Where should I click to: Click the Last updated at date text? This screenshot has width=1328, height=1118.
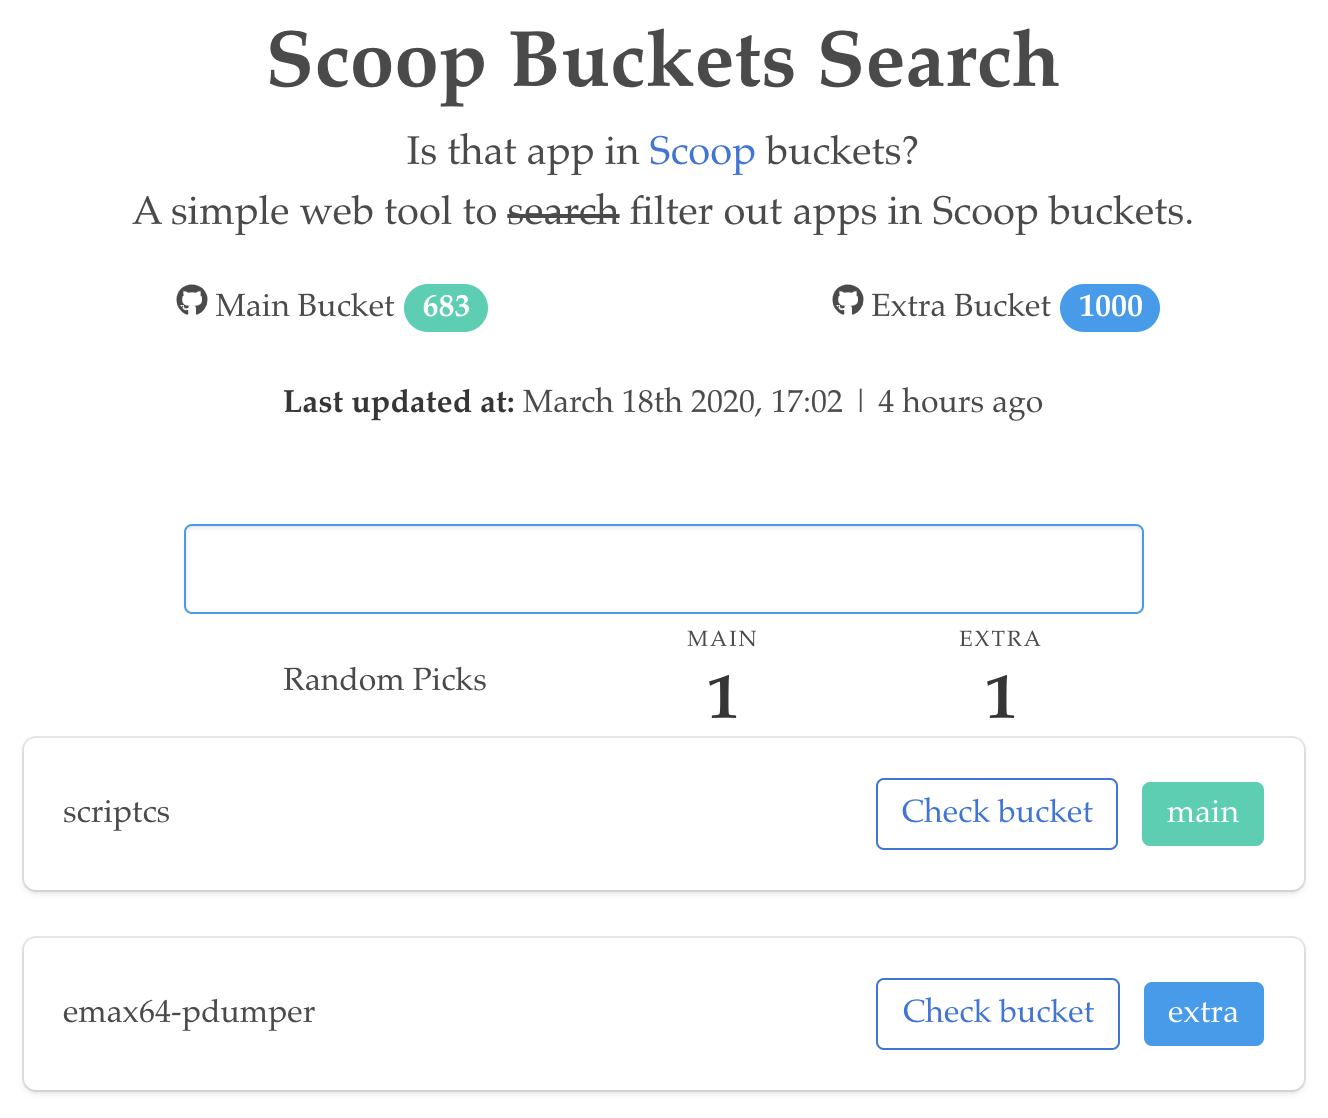pos(683,401)
